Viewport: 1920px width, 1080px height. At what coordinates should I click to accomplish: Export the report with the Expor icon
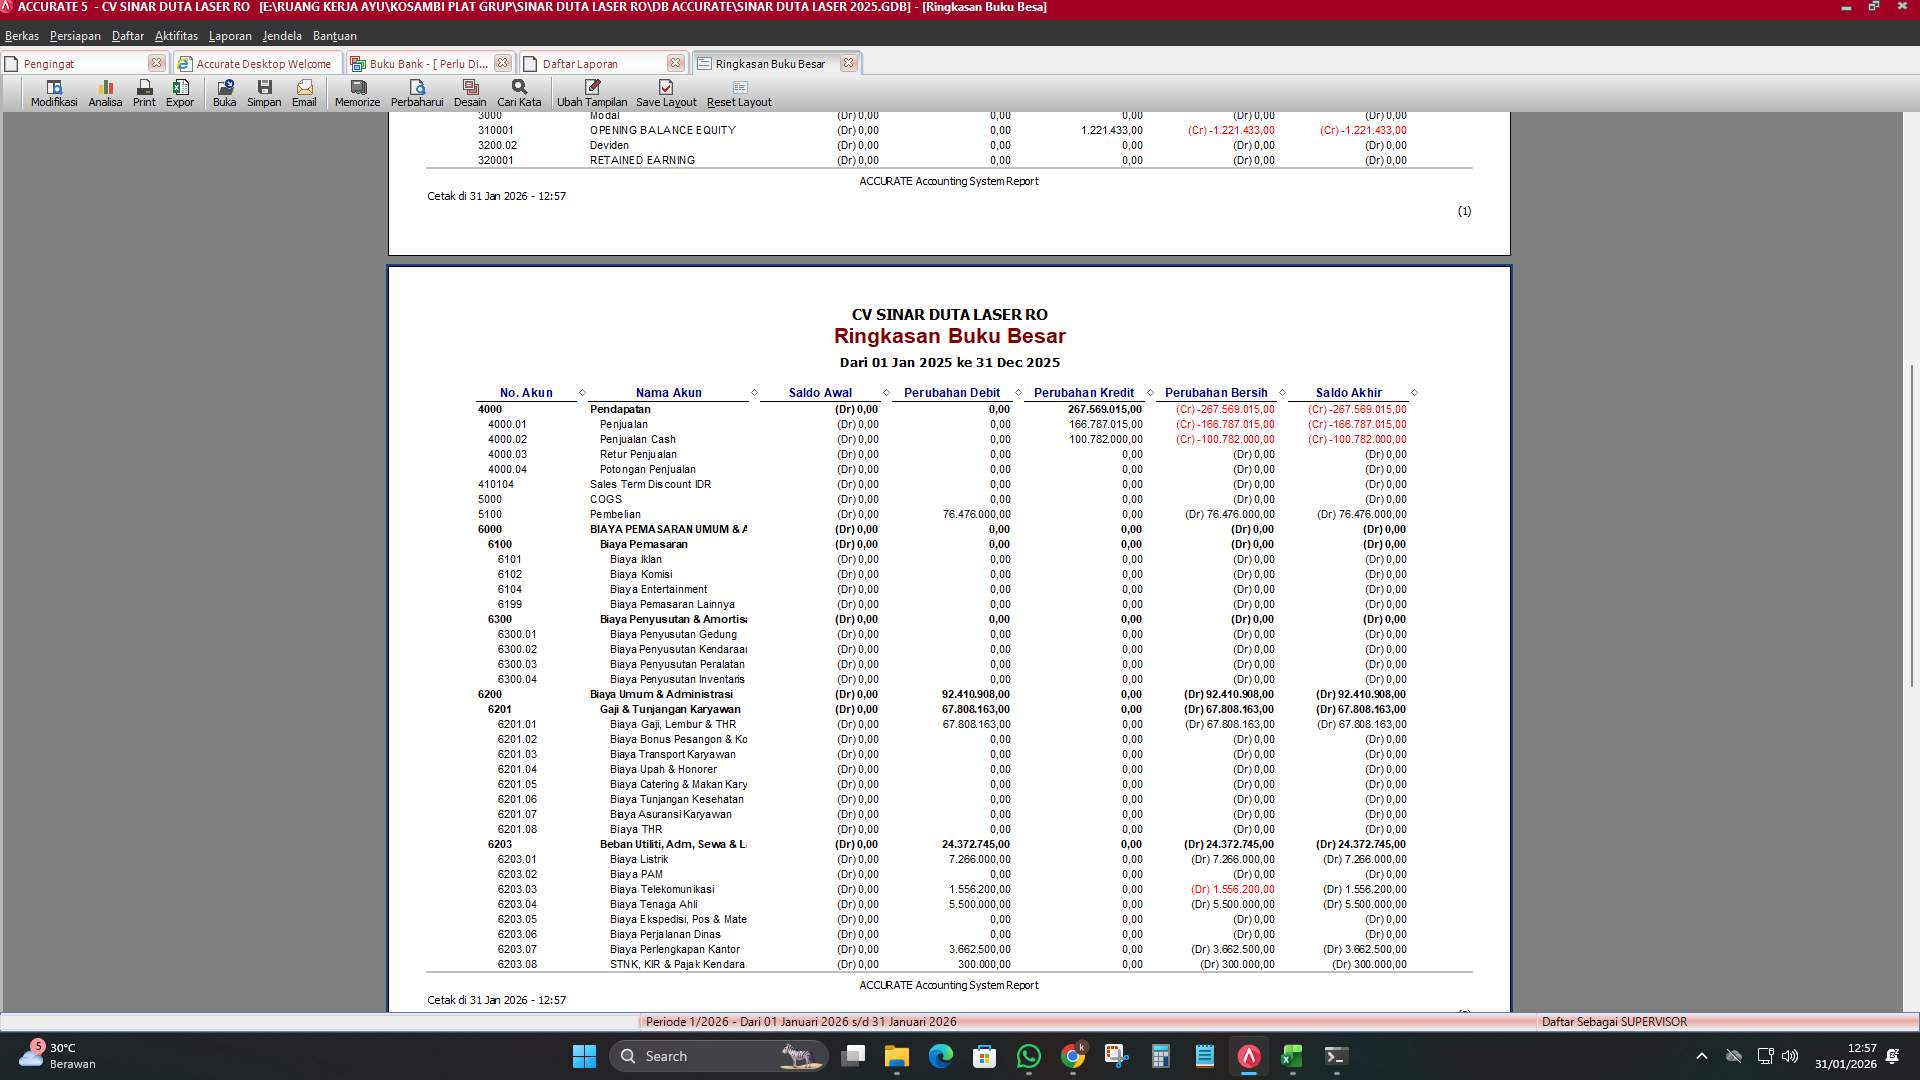point(180,93)
